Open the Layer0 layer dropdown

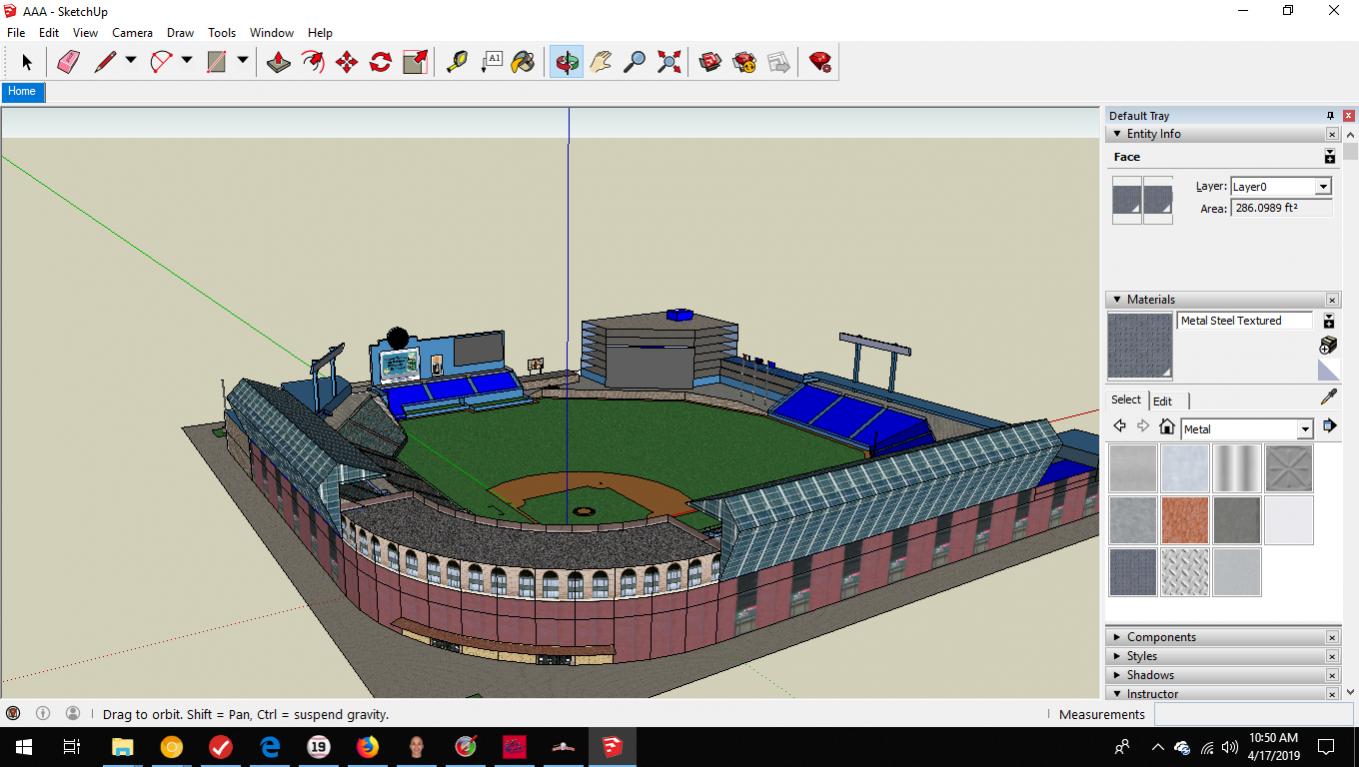pyautogui.click(x=1323, y=187)
